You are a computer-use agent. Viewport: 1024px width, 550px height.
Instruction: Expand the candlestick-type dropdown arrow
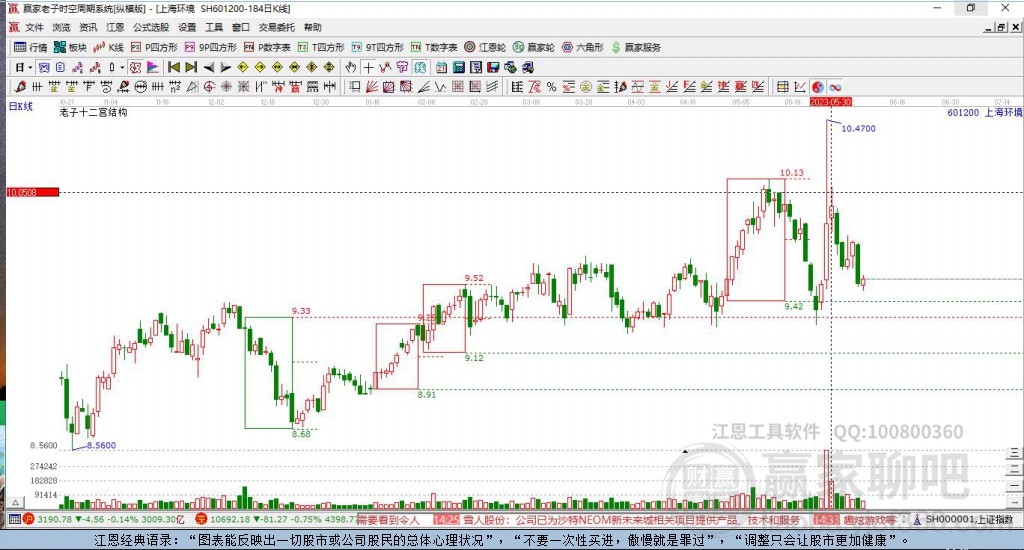[122, 67]
